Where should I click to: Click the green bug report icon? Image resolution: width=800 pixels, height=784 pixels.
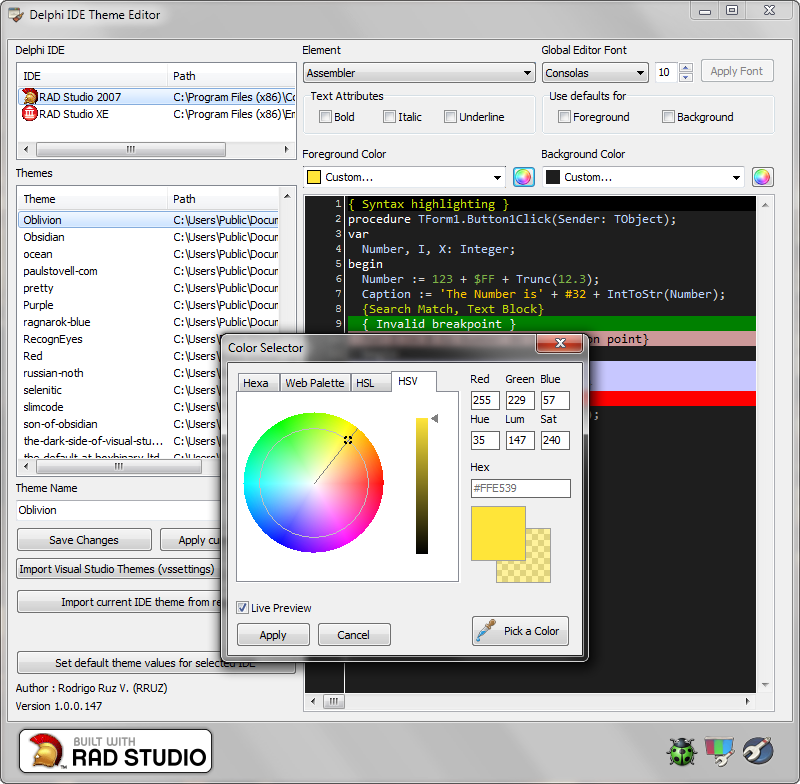click(682, 752)
